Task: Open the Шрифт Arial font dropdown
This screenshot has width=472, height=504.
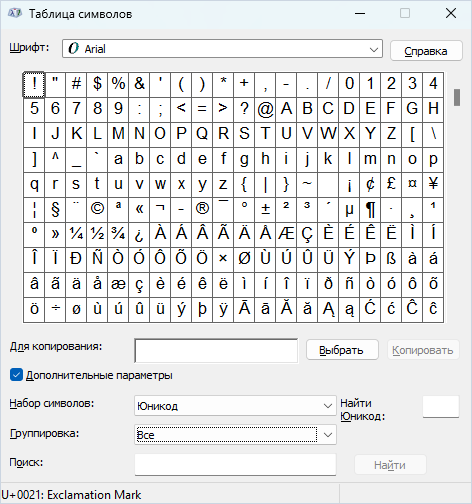Action: tap(222, 49)
